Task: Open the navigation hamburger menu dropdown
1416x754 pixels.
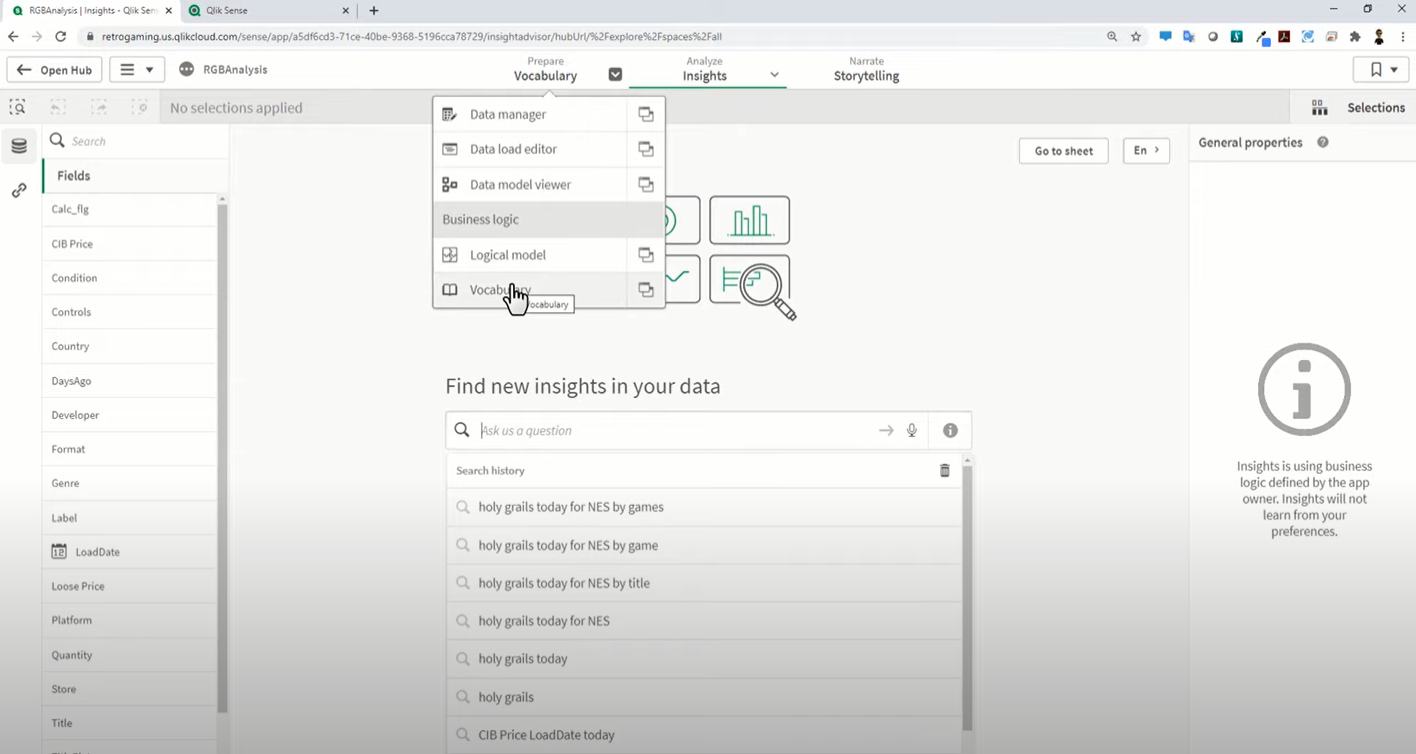Action: (137, 70)
